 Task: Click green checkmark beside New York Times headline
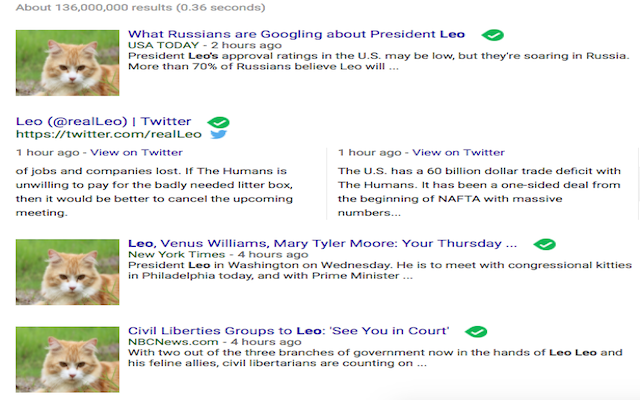pos(544,244)
